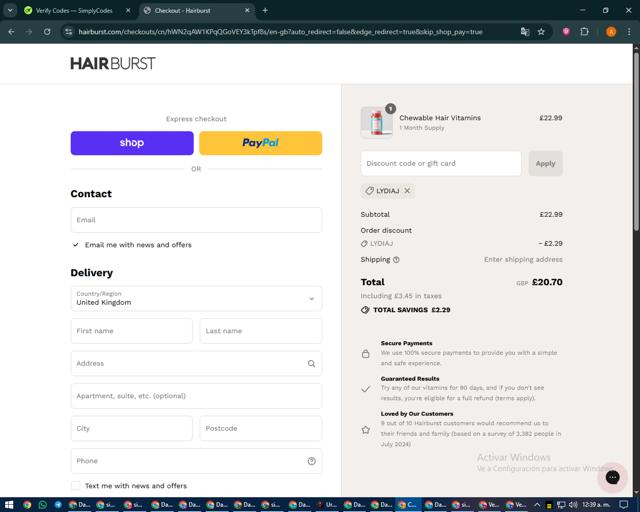The width and height of the screenshot is (640, 512).
Task: Open the Shipping info help icon
Action: [396, 260]
